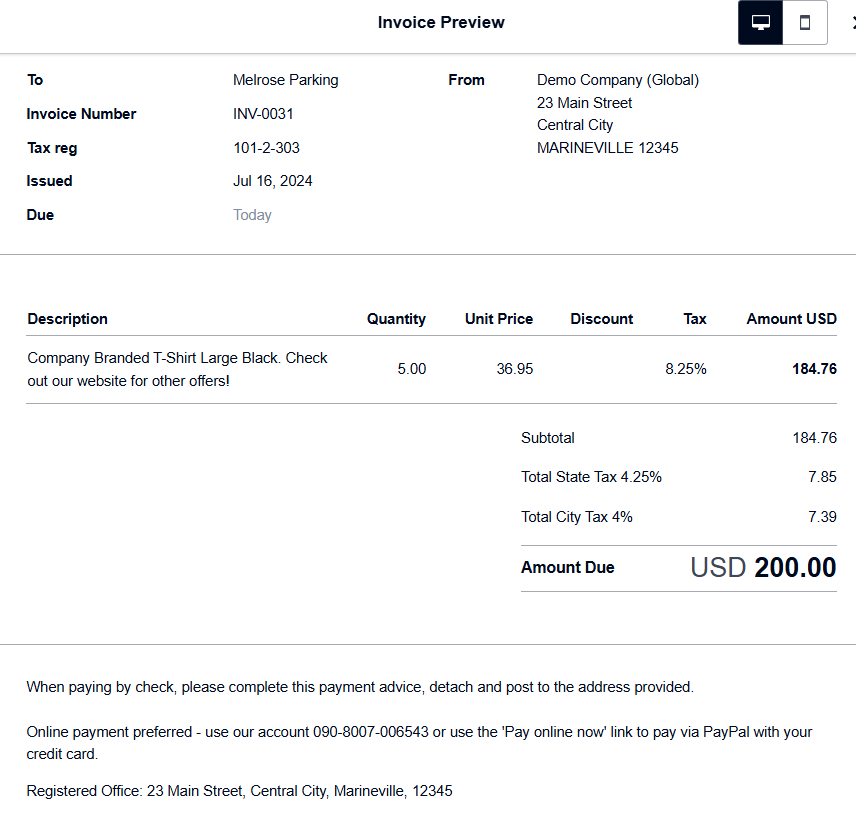The image size is (856, 823).
Task: Click the Melrose Parking customer name
Action: tap(285, 80)
